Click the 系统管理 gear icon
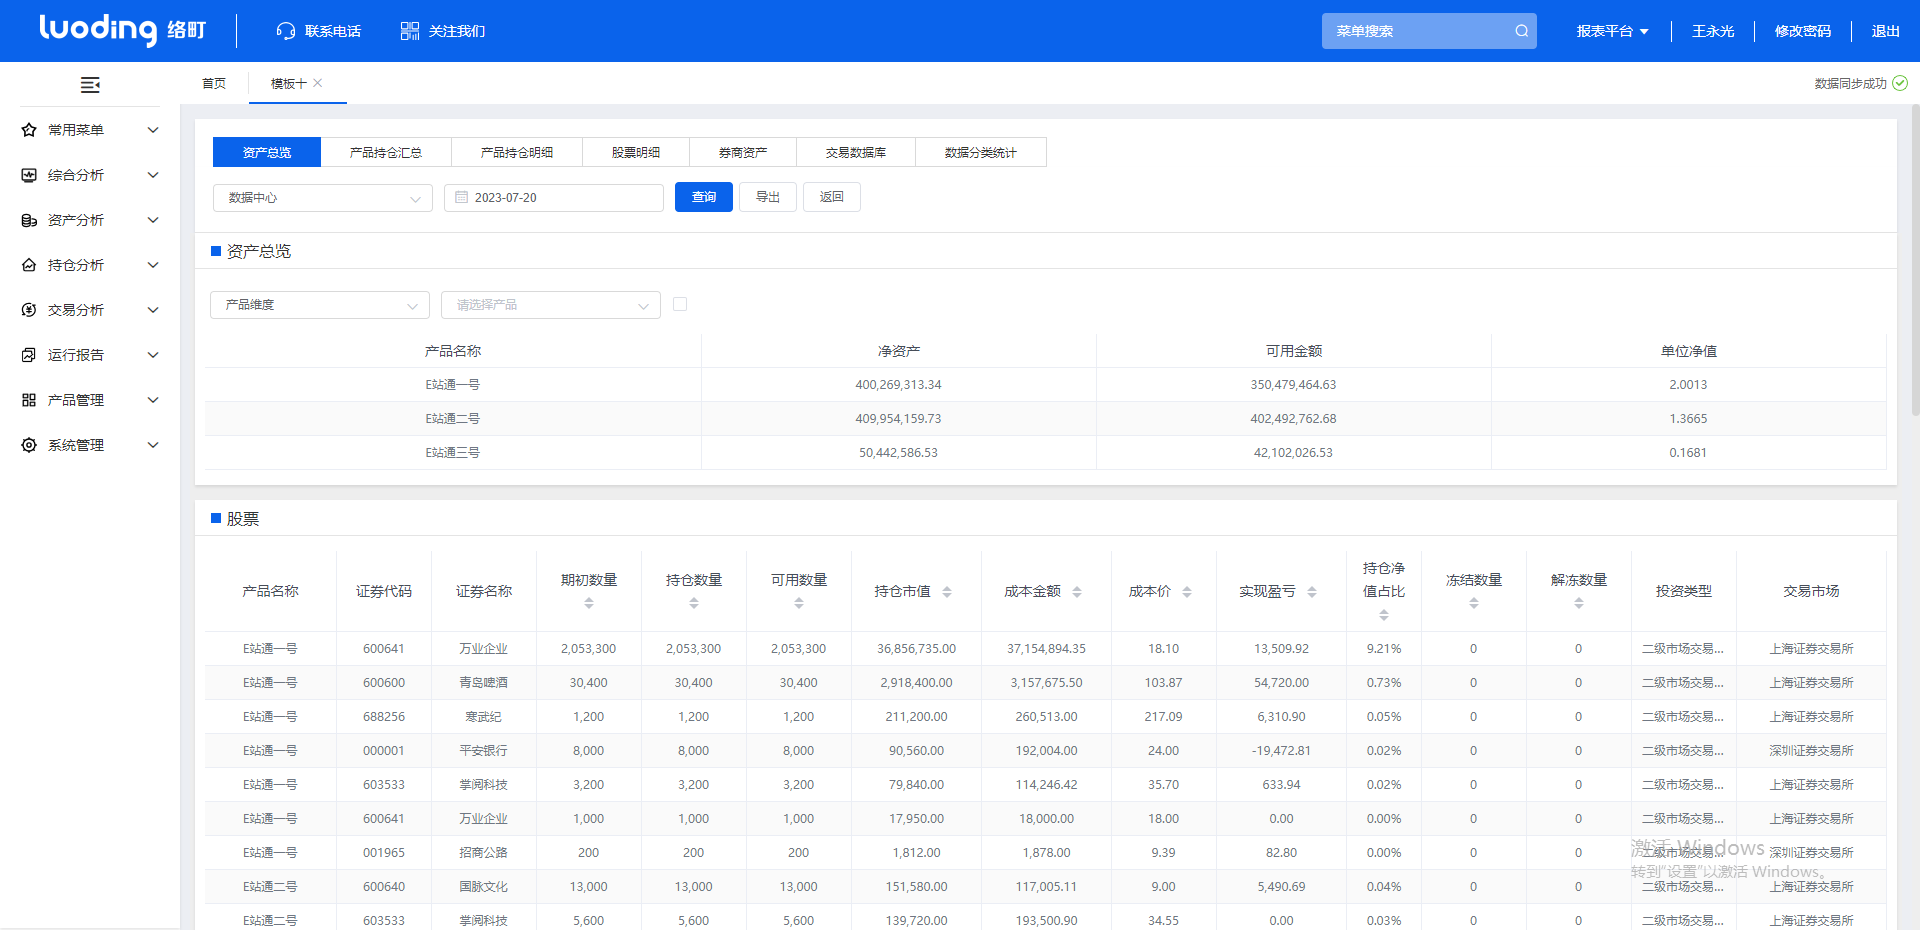This screenshot has width=1920, height=930. click(x=29, y=445)
